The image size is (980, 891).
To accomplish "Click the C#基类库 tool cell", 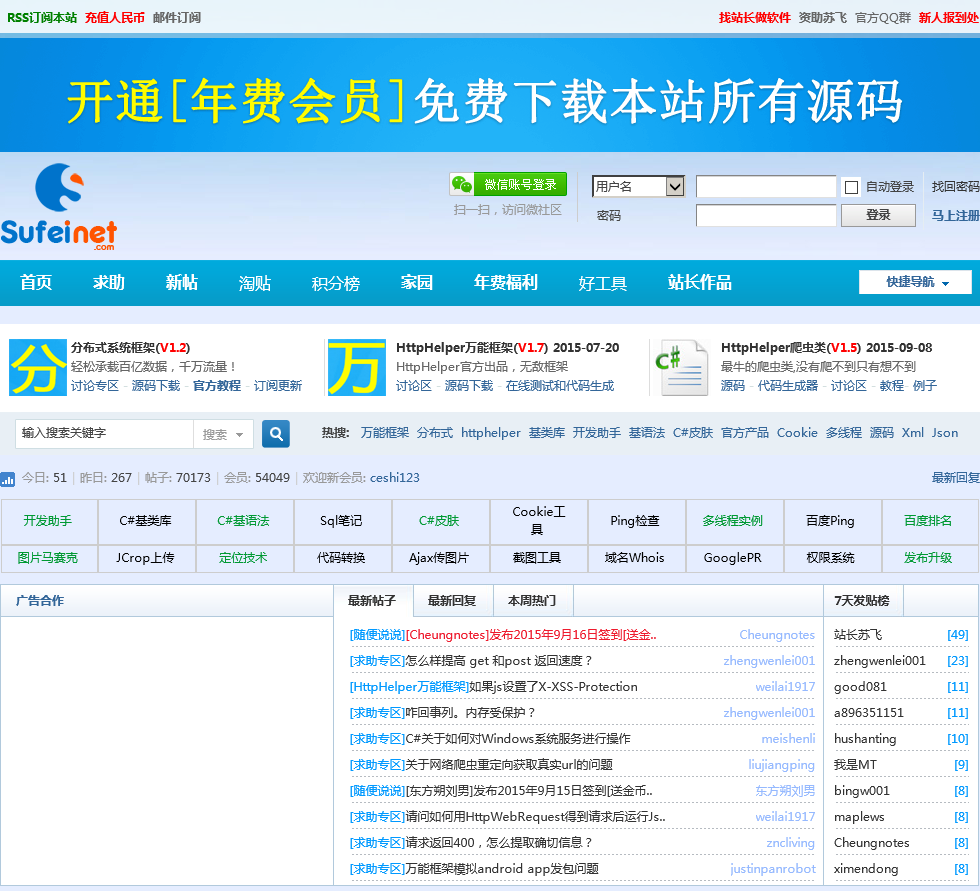I will 146,521.
